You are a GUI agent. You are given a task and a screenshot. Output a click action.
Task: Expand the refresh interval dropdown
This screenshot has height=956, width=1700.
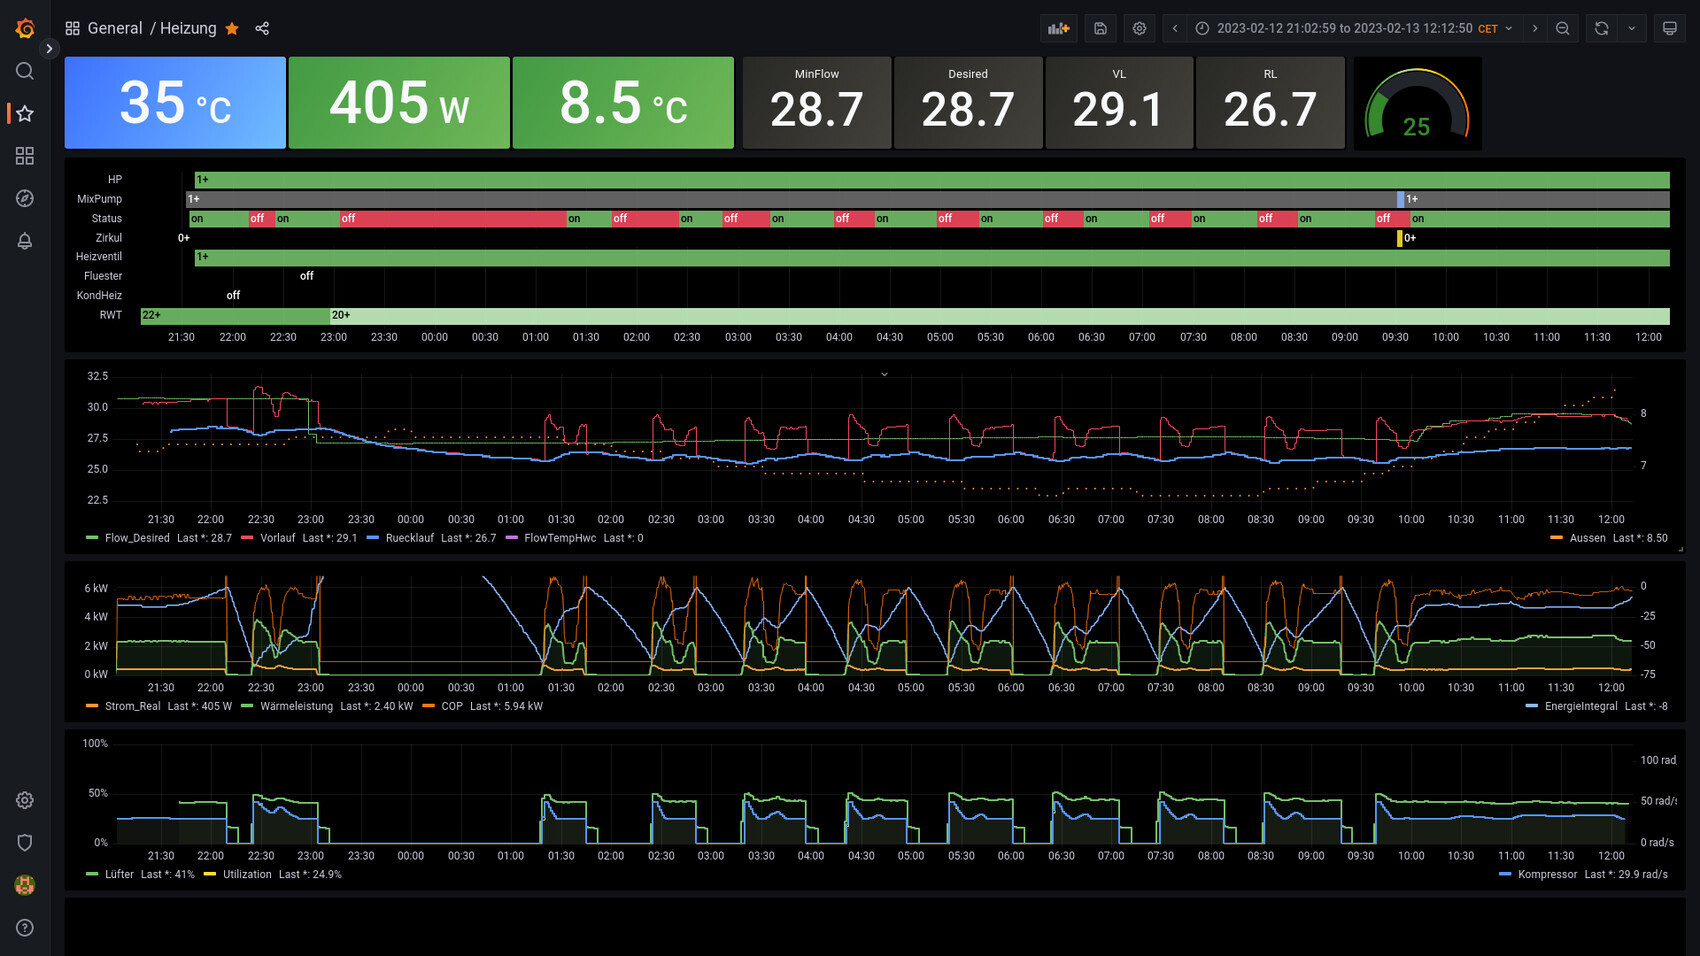[x=1631, y=29]
